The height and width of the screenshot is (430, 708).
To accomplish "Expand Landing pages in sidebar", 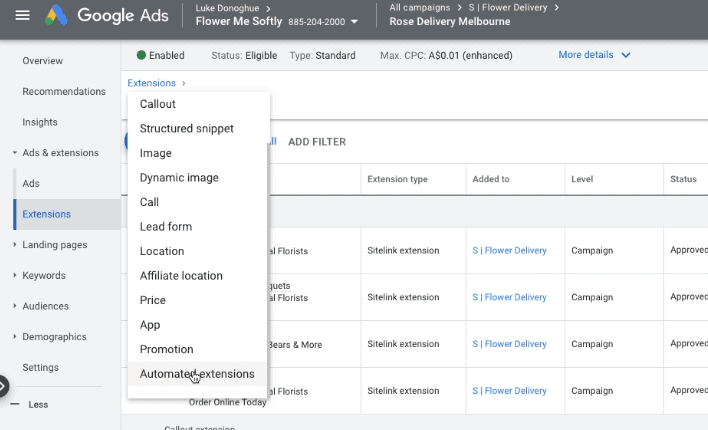I will point(15,245).
